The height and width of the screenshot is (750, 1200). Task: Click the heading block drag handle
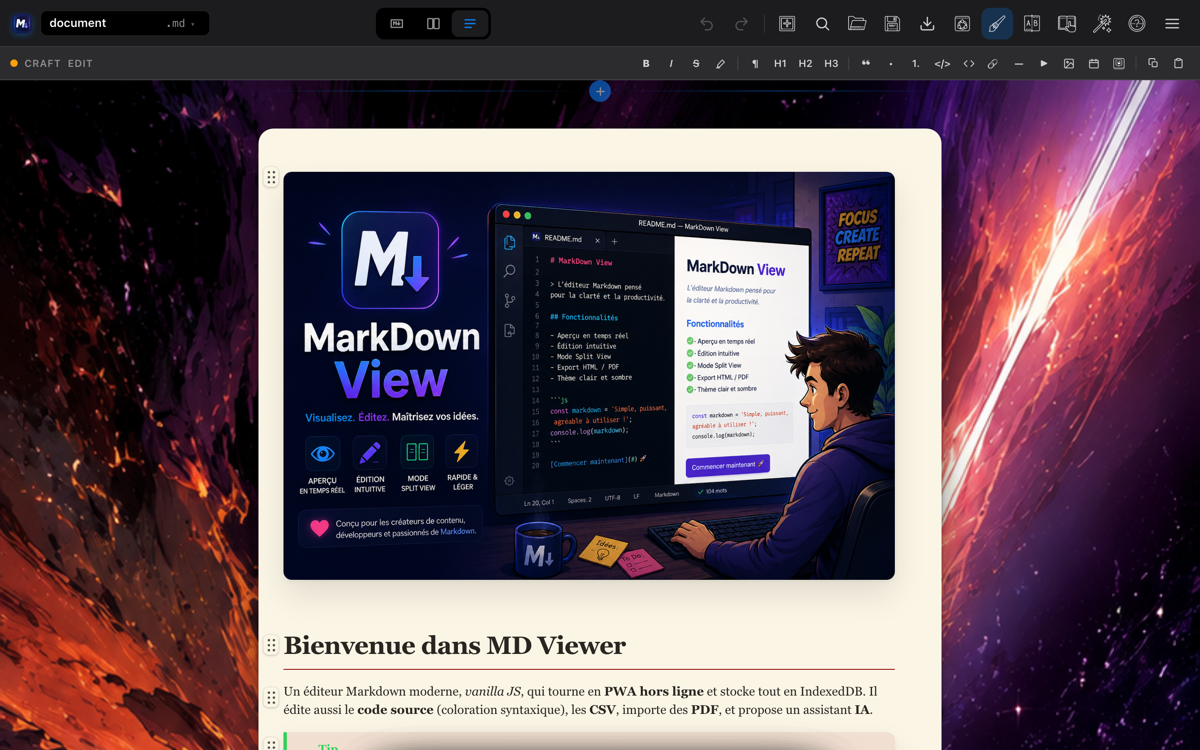pos(271,645)
